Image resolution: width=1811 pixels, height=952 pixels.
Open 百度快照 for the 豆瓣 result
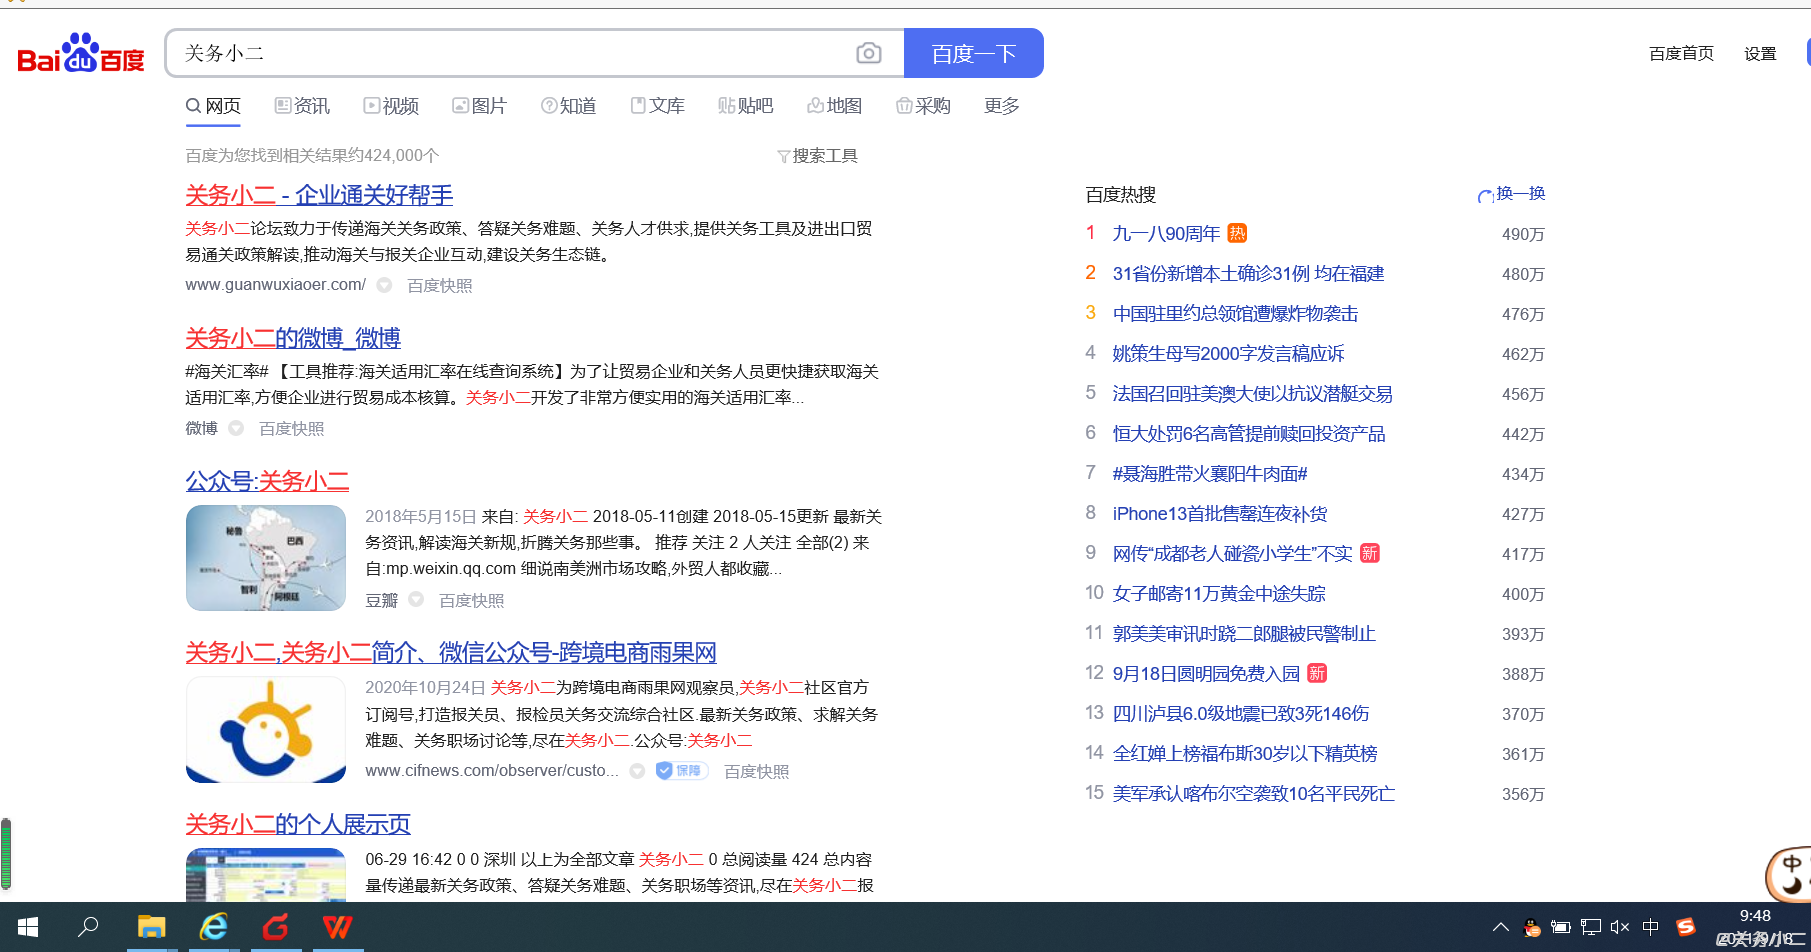pyautogui.click(x=472, y=601)
